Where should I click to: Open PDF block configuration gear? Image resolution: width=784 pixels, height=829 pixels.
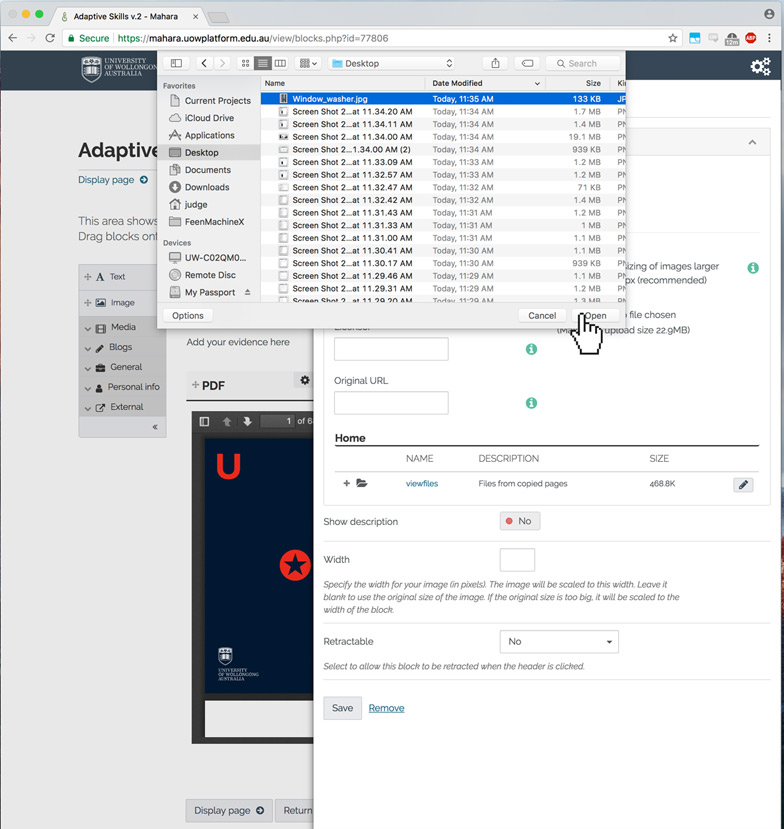pyautogui.click(x=305, y=380)
